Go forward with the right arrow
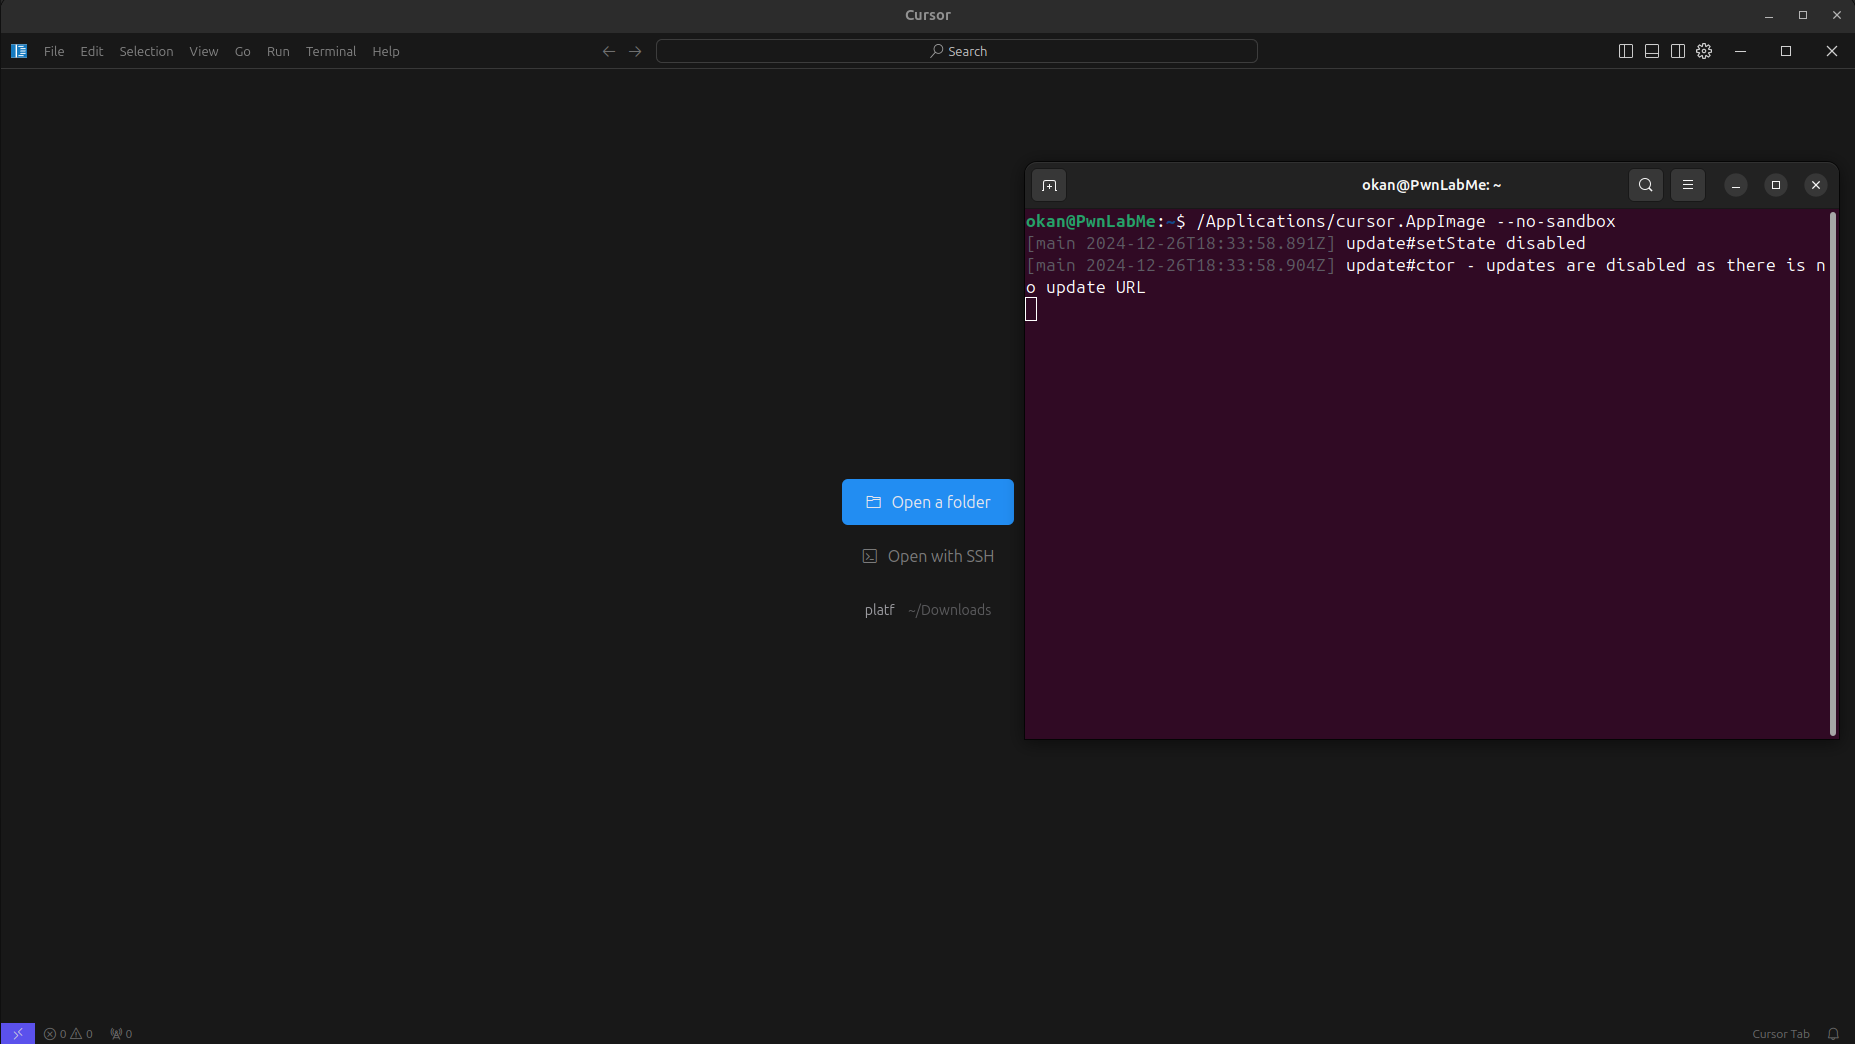 [635, 51]
